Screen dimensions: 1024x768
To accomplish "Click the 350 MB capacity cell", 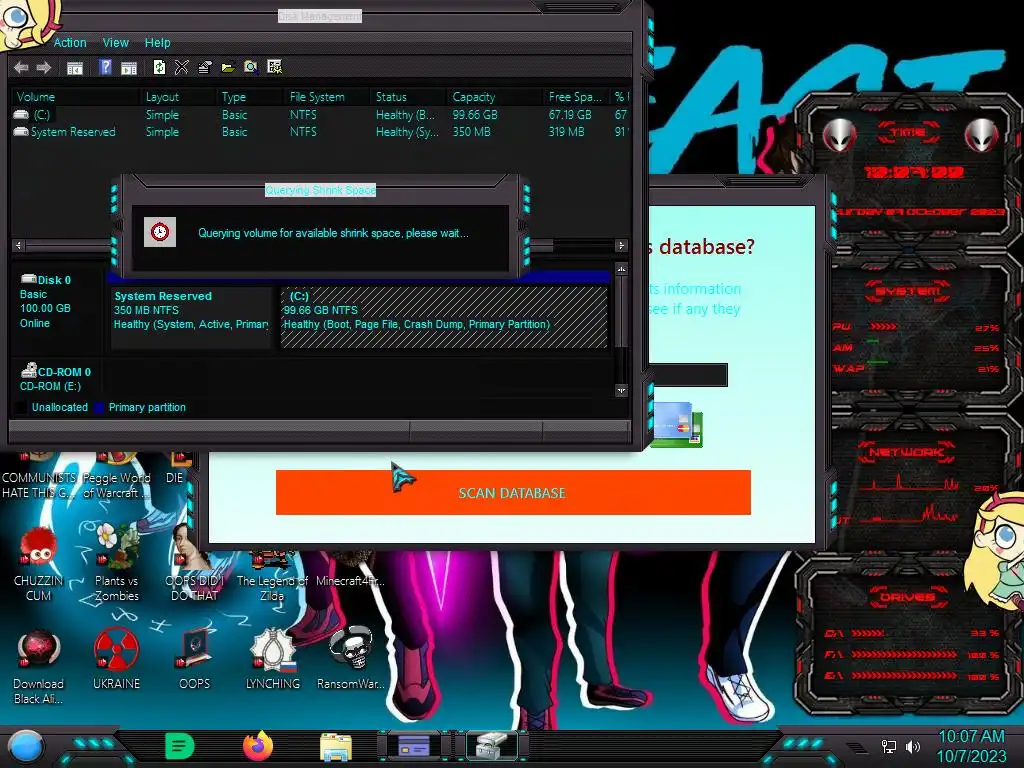I will 471,131.
